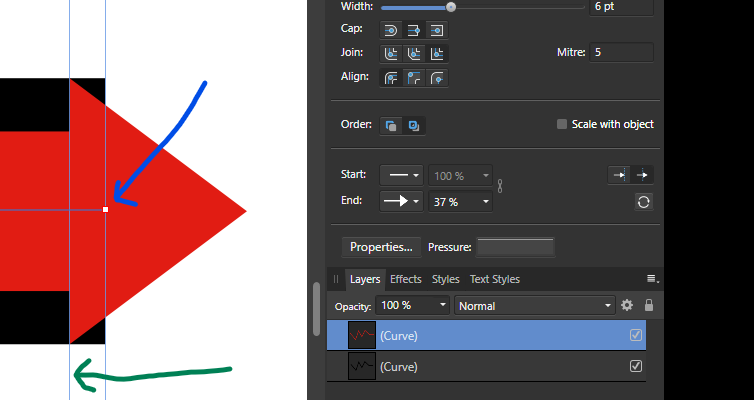Image resolution: width=754 pixels, height=400 pixels.
Task: Hide the black Curve layer
Action: coord(636,366)
